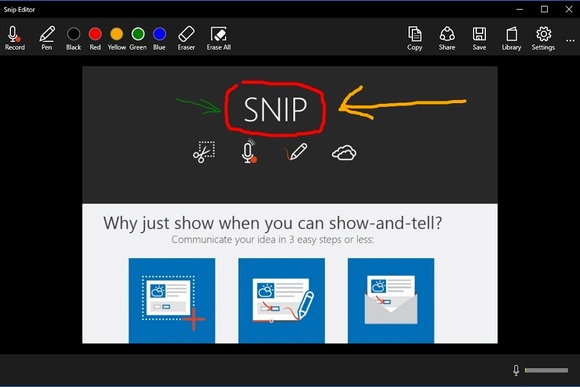Pick the Green ink color

138,38
